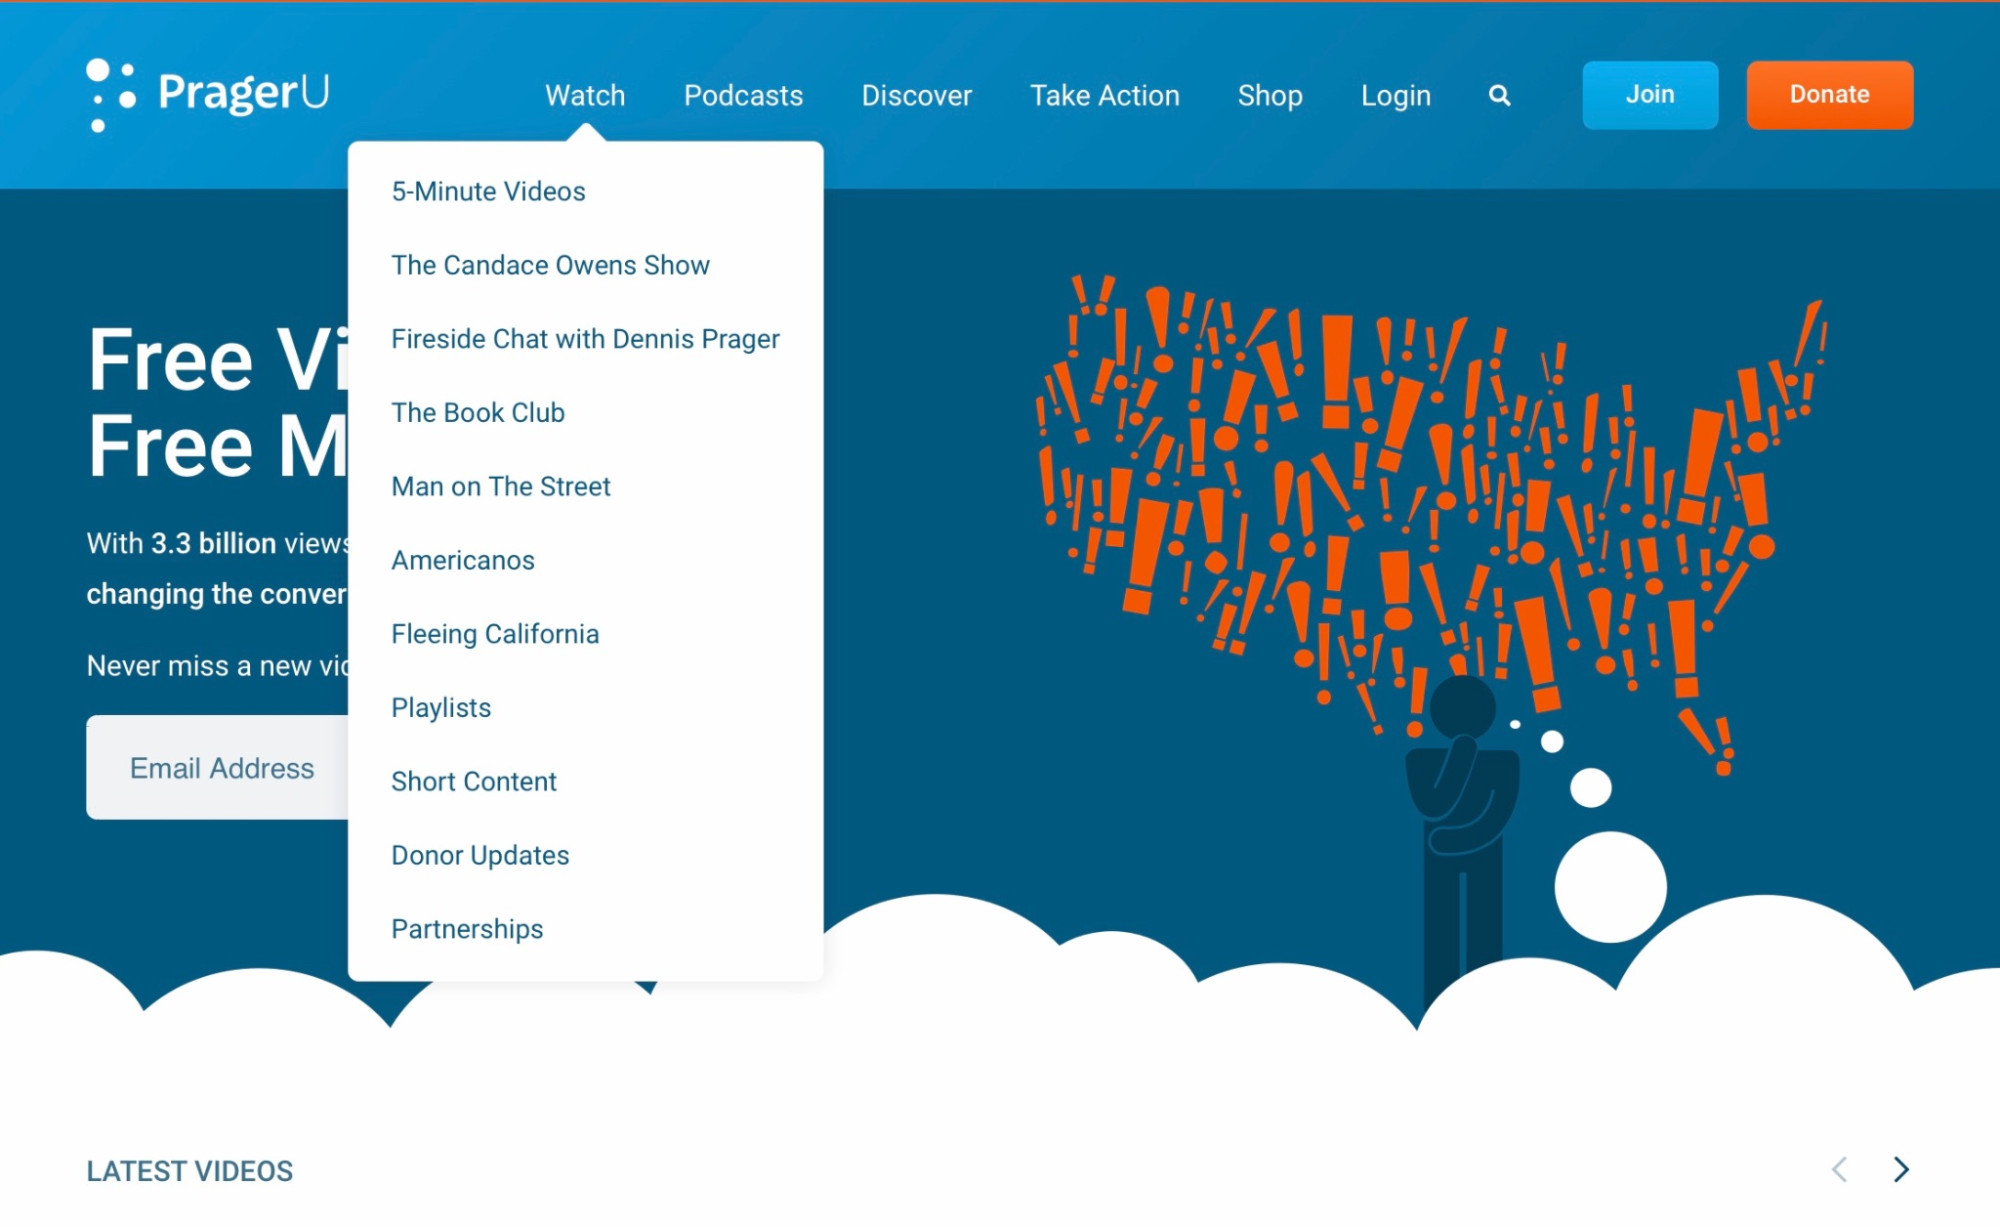Image resolution: width=2000 pixels, height=1227 pixels.
Task: Expand the Podcasts menu
Action: (x=743, y=96)
